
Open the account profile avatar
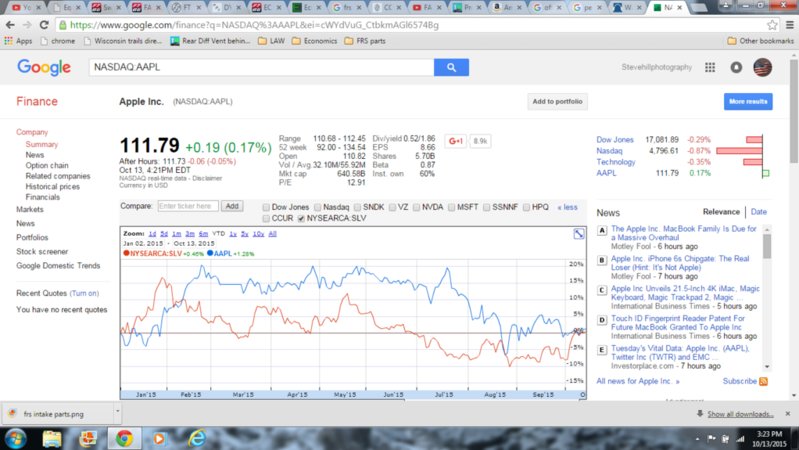[x=762, y=67]
